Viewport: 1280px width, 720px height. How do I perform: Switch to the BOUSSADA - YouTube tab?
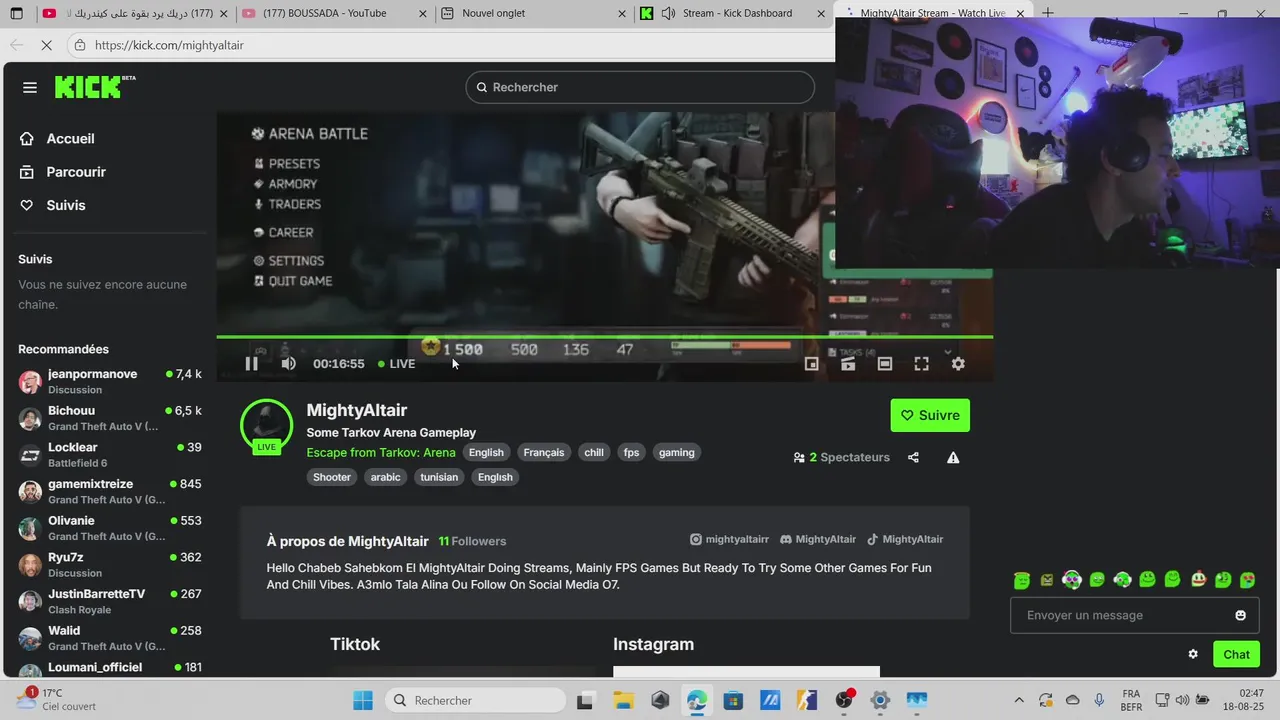pyautogui.click(x=333, y=13)
